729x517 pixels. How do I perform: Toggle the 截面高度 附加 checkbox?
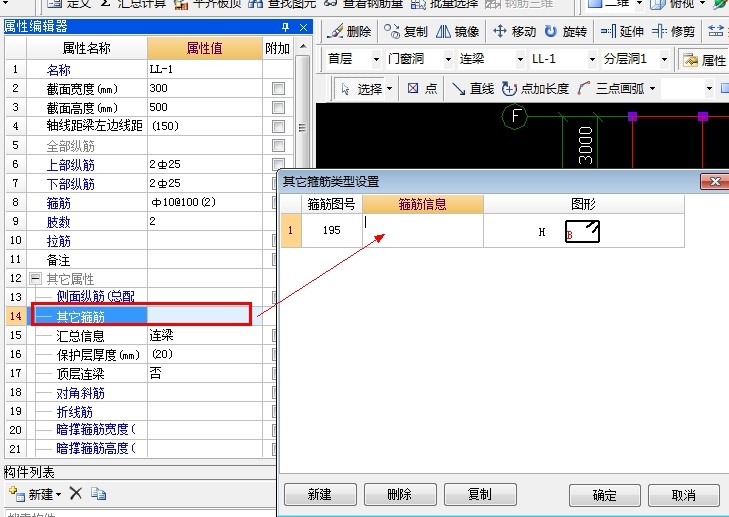click(x=278, y=107)
